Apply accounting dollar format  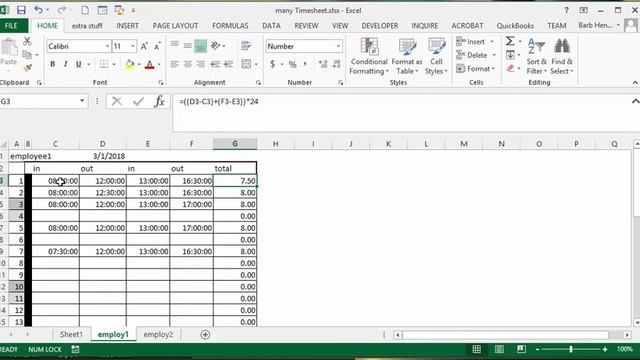click(272, 64)
